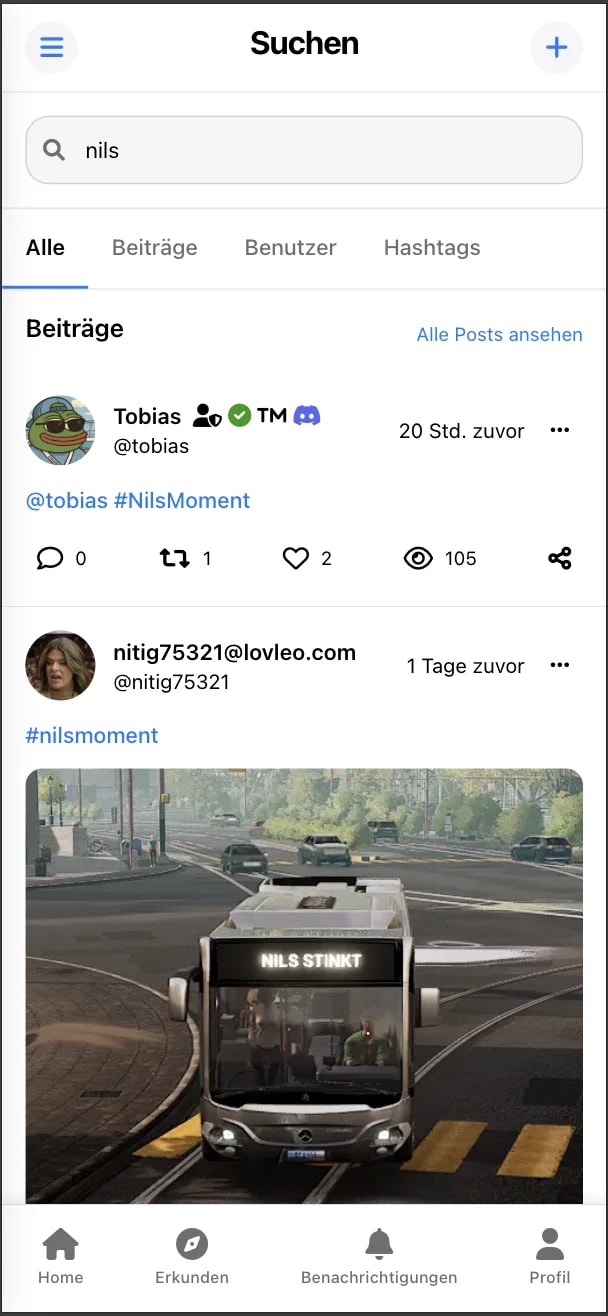The image size is (608, 1316).
Task: Open comments on Tobias's post
Action: click(x=50, y=558)
